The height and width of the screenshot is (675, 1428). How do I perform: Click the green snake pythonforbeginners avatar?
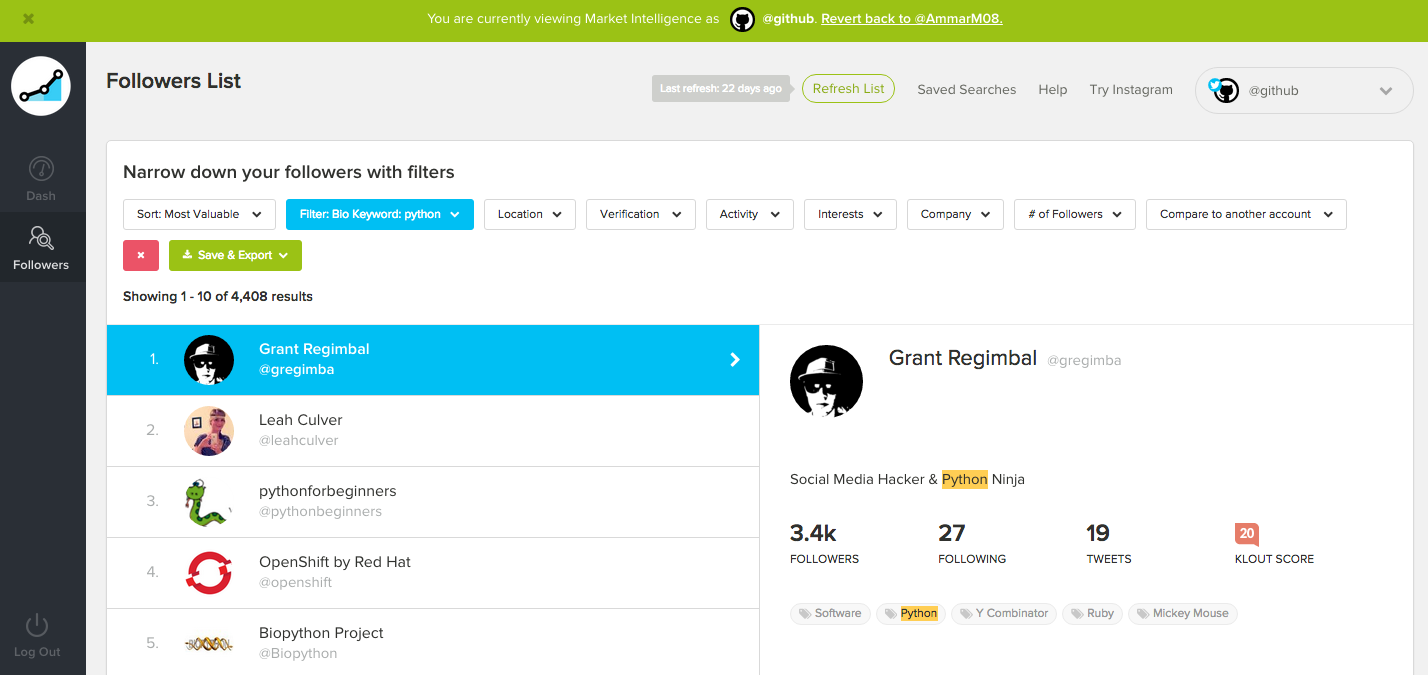coord(209,502)
